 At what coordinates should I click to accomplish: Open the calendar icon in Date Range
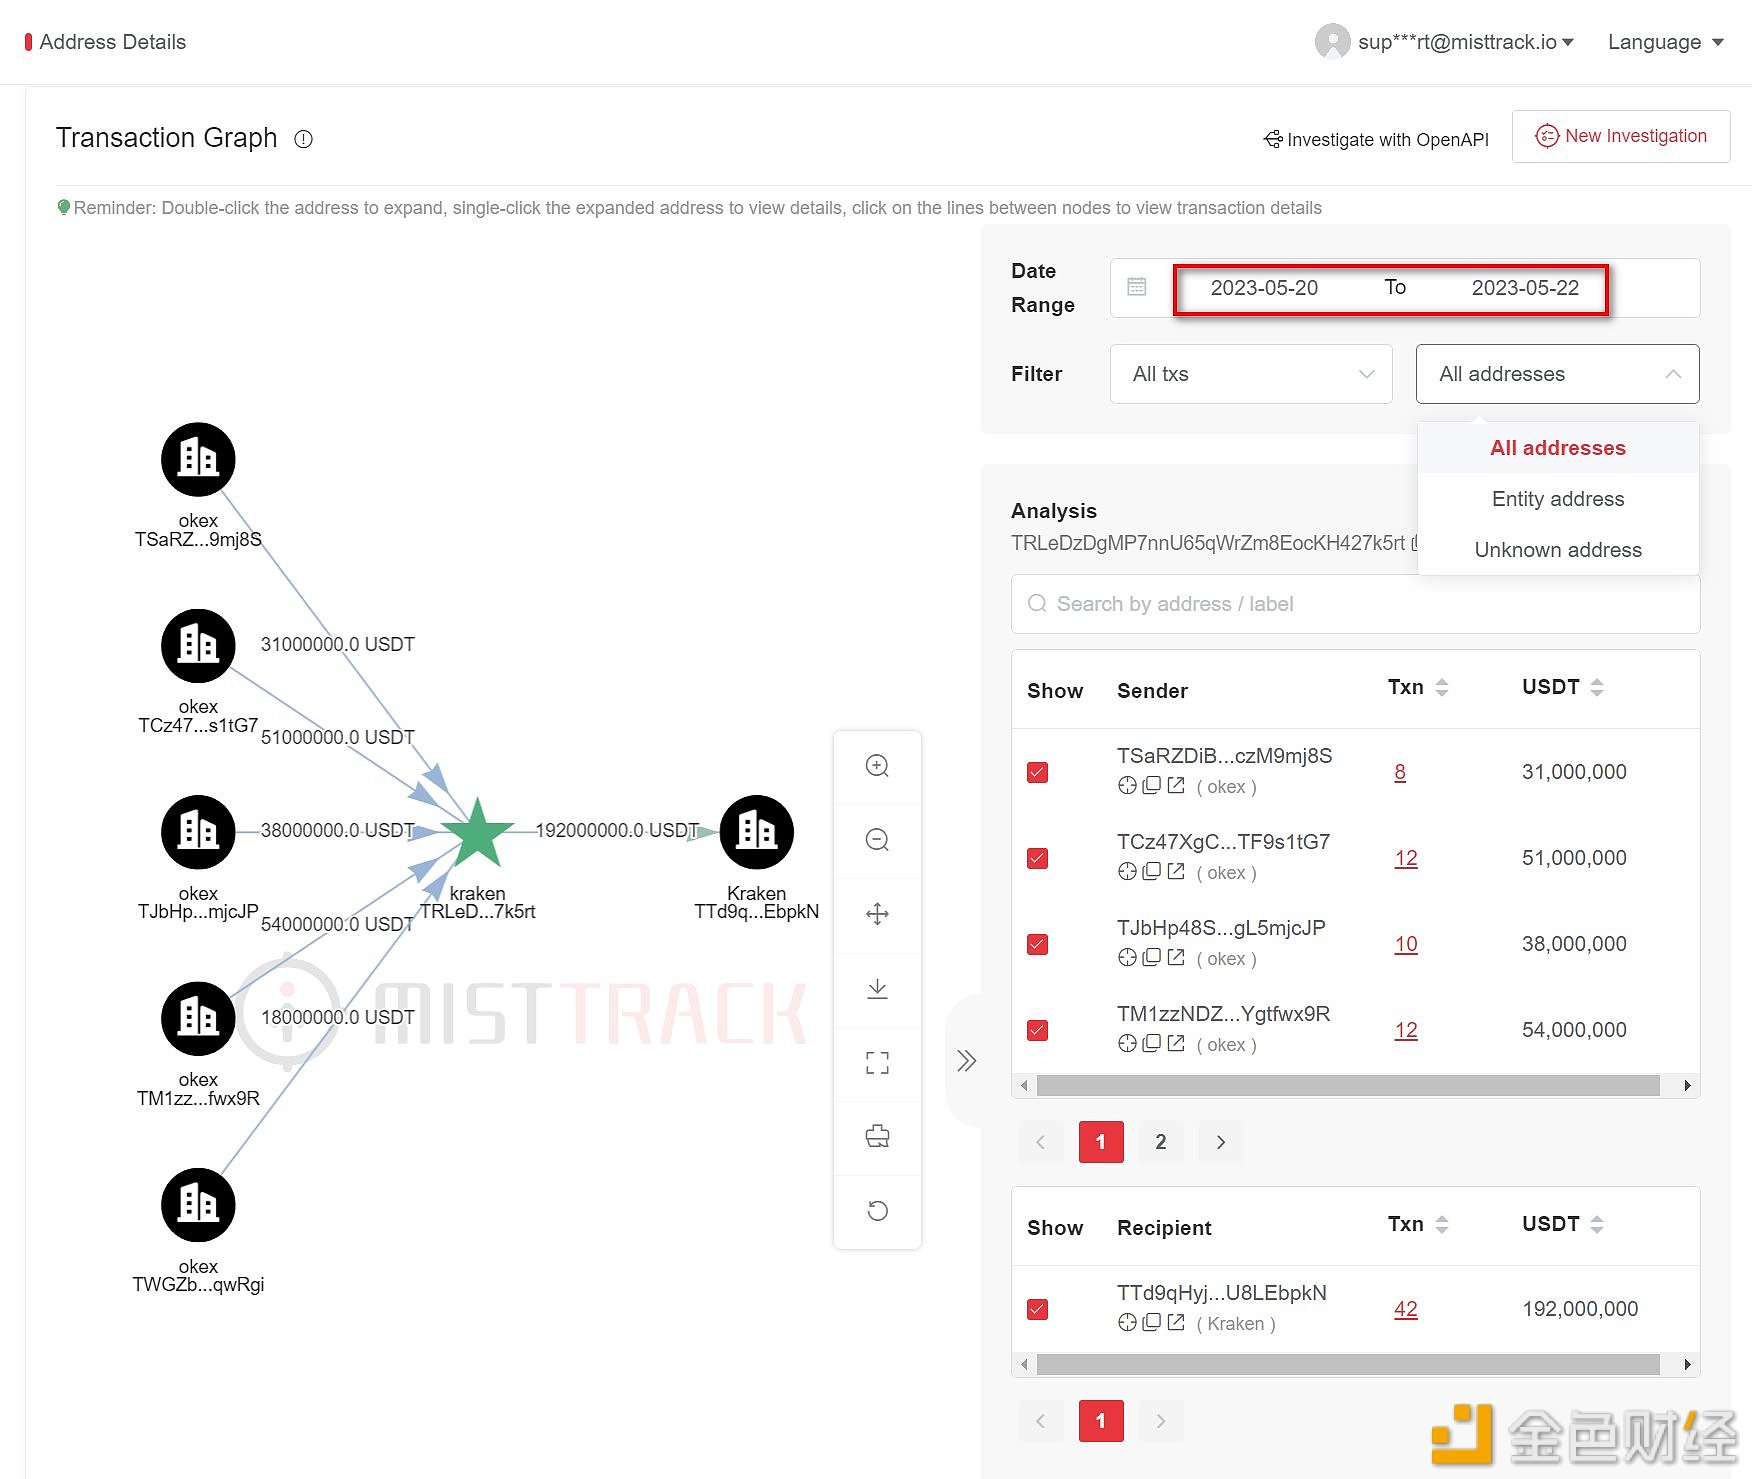point(1137,287)
